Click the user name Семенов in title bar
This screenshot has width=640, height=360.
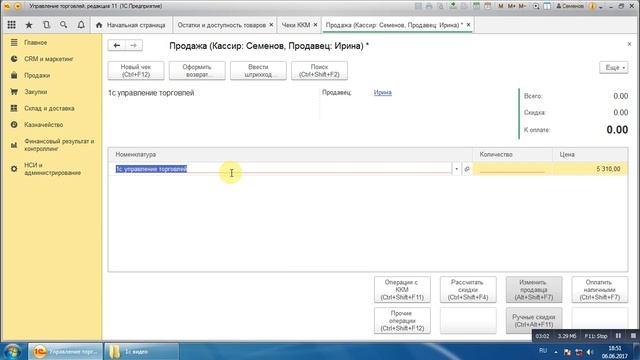pos(570,6)
